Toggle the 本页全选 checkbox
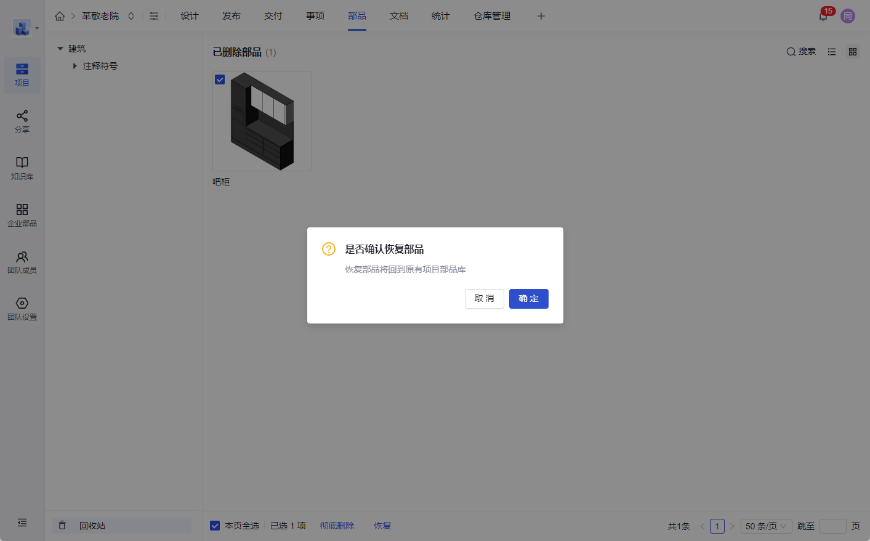Viewport: 870px width, 541px height. [x=215, y=525]
